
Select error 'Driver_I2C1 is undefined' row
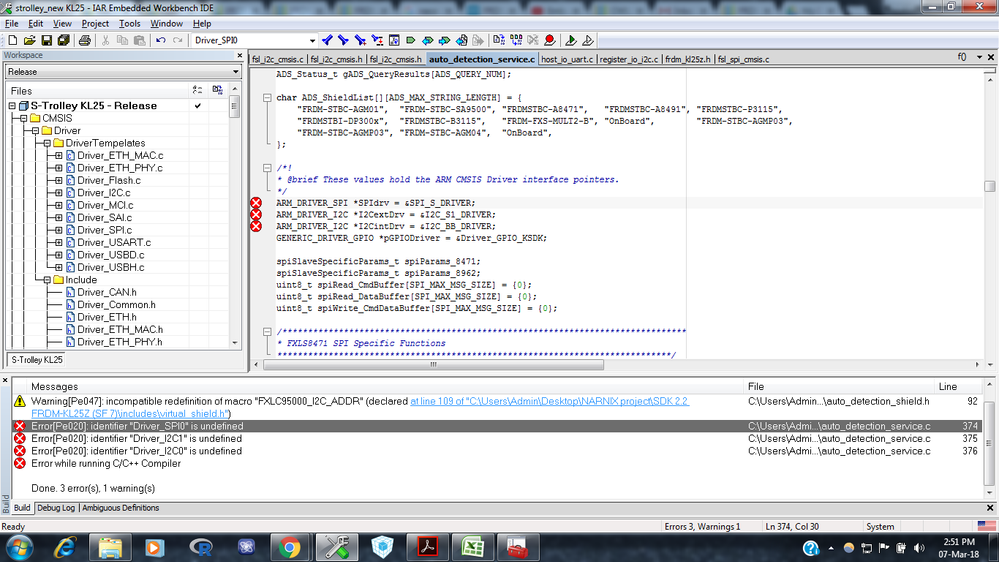tap(497, 438)
